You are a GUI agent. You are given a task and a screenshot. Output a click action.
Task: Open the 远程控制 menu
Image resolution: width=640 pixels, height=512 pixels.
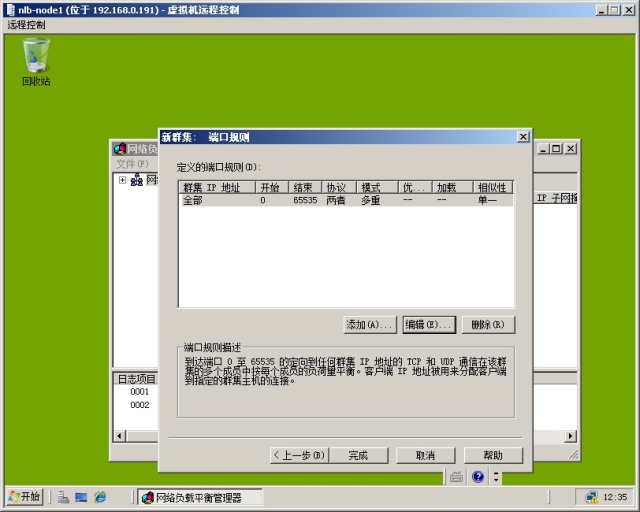coord(27,24)
